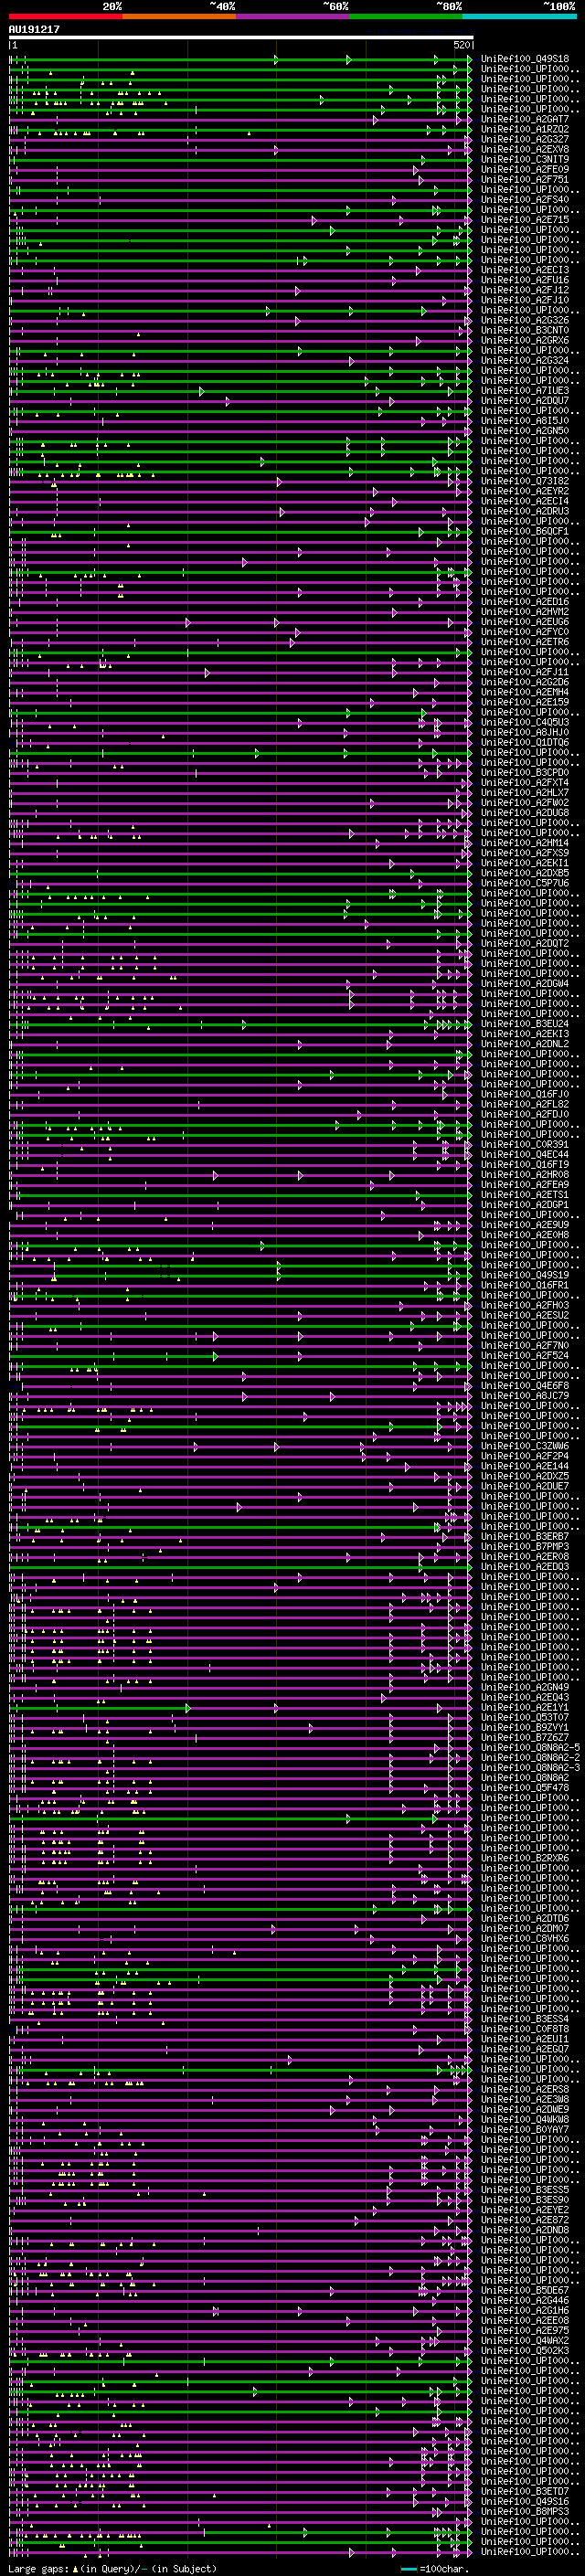Select hit UniRef100_Q4WAX2
The width and height of the screenshot is (585, 2576).
[525, 2340]
